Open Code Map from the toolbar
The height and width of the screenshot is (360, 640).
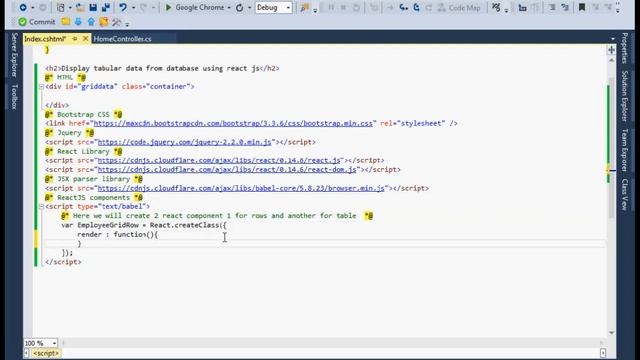[x=459, y=7]
